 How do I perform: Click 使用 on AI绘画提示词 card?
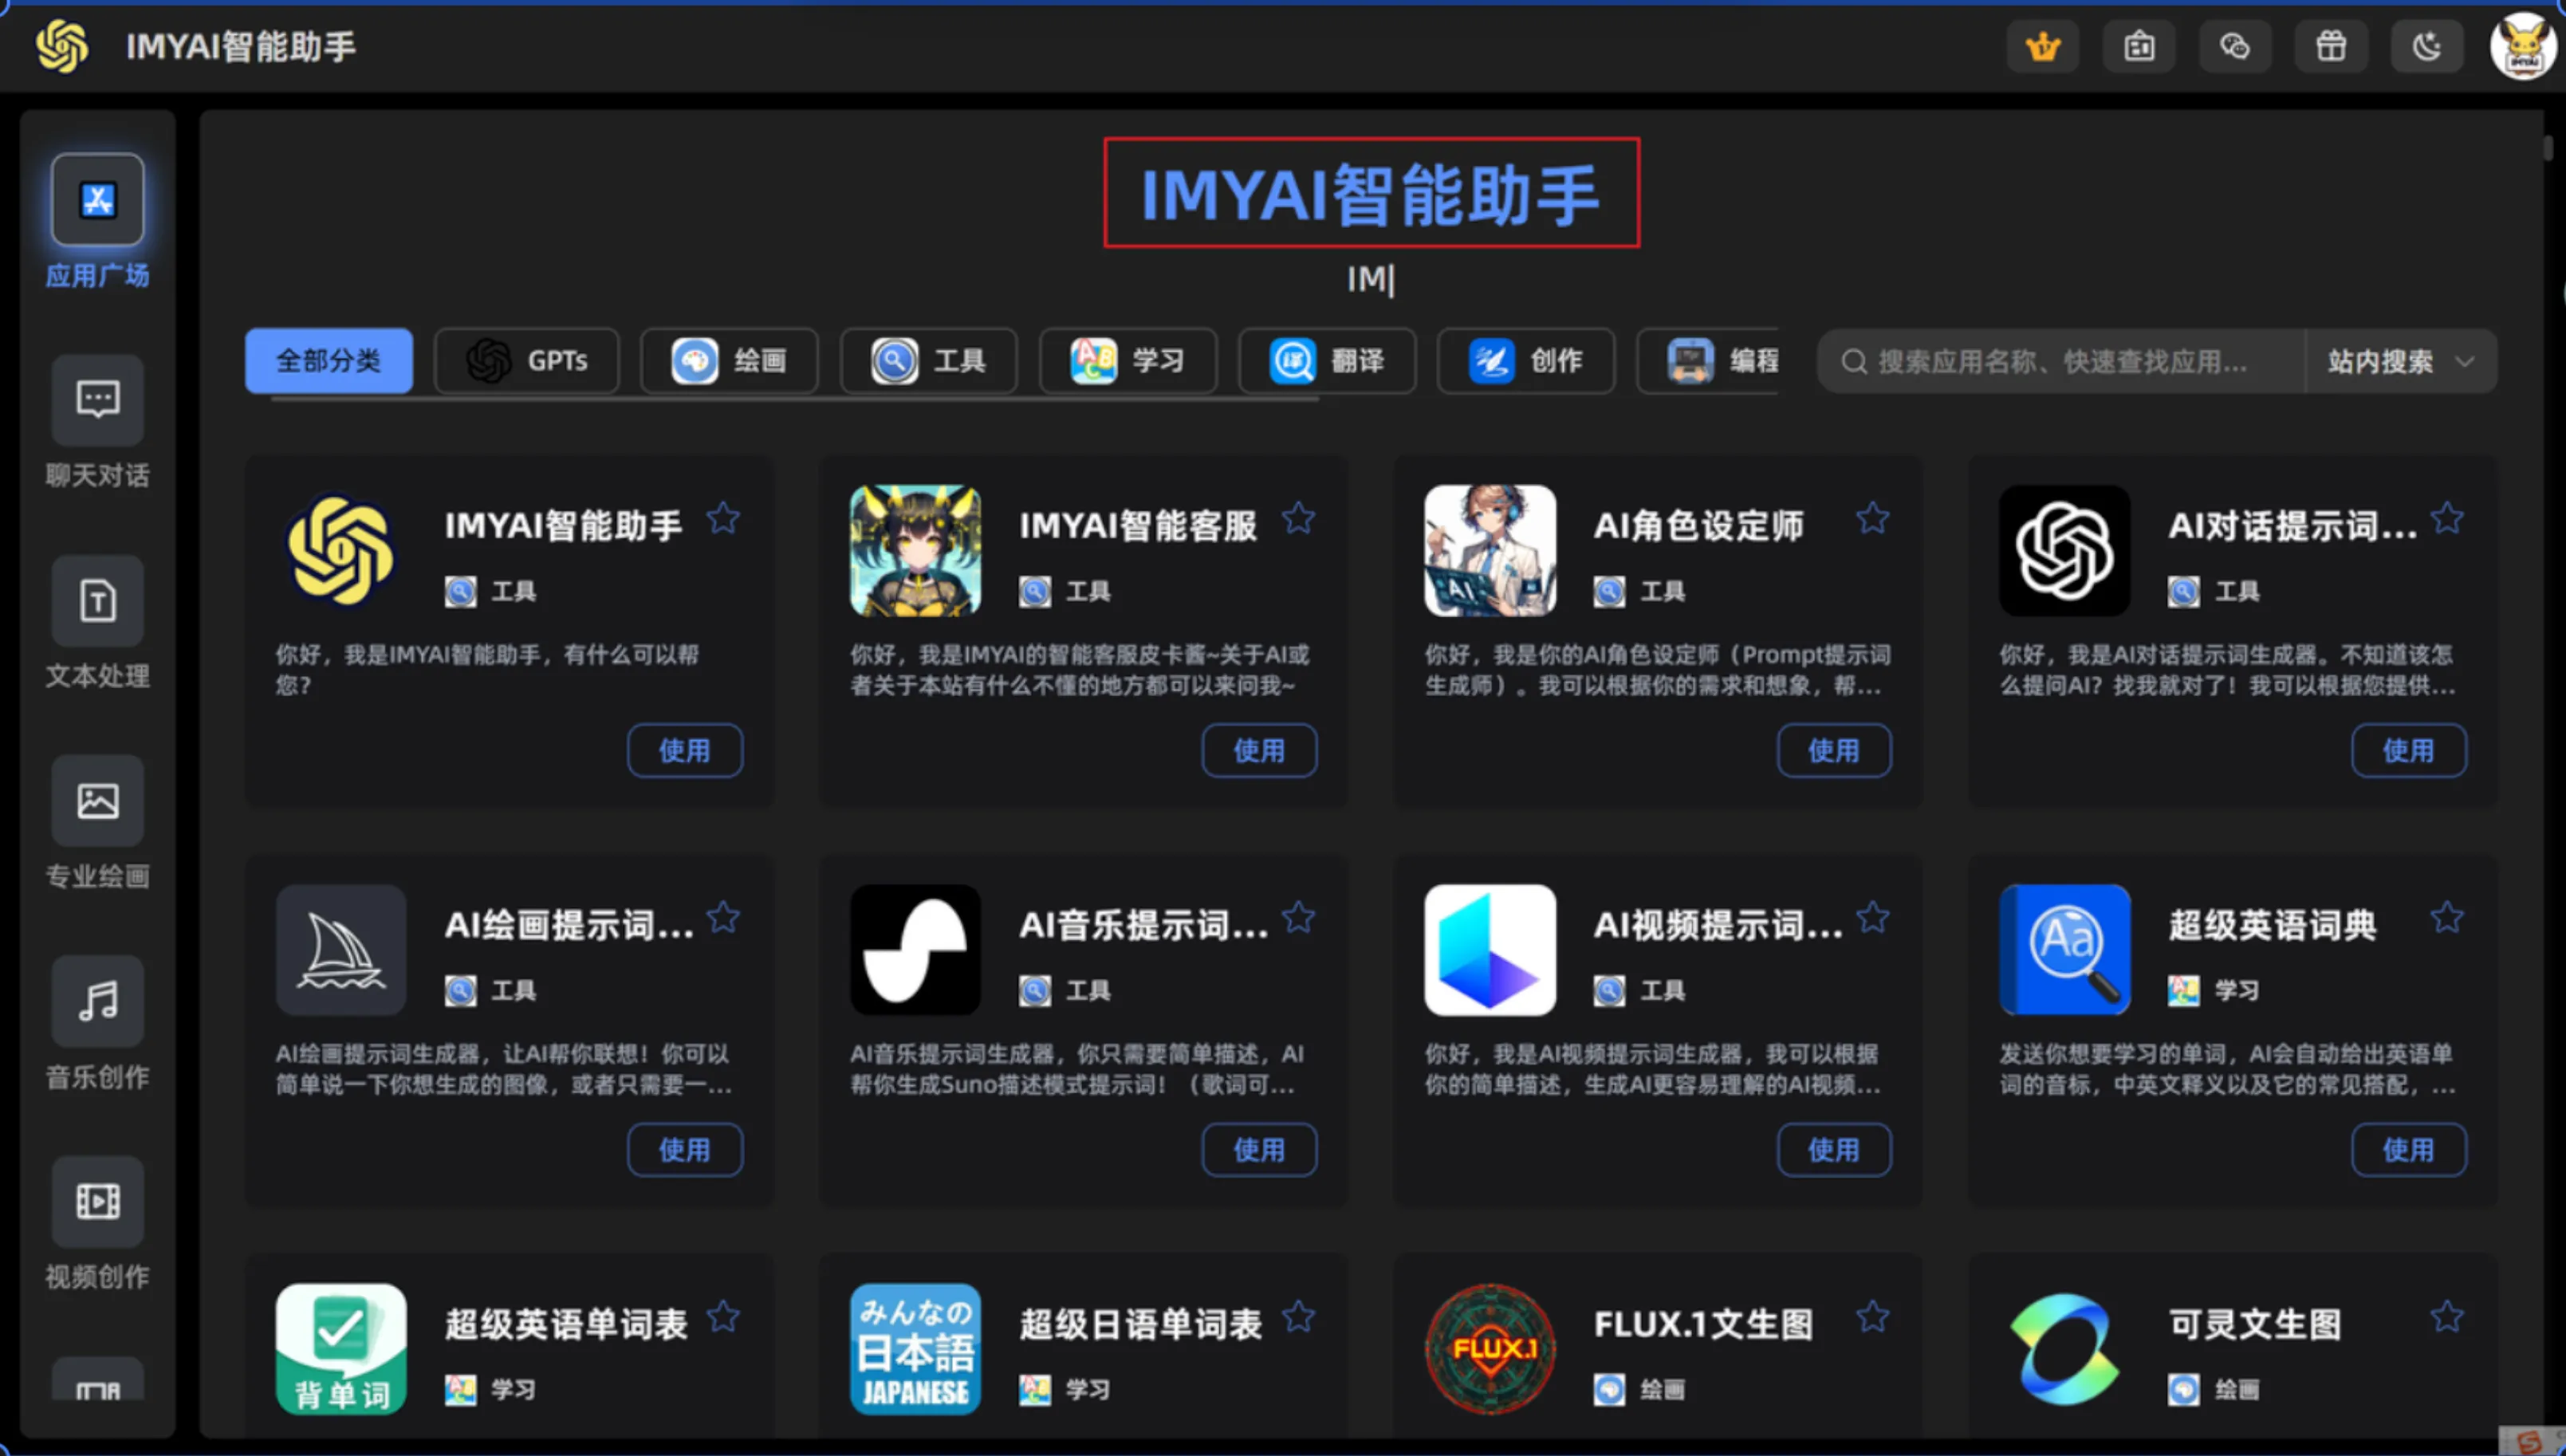685,1149
